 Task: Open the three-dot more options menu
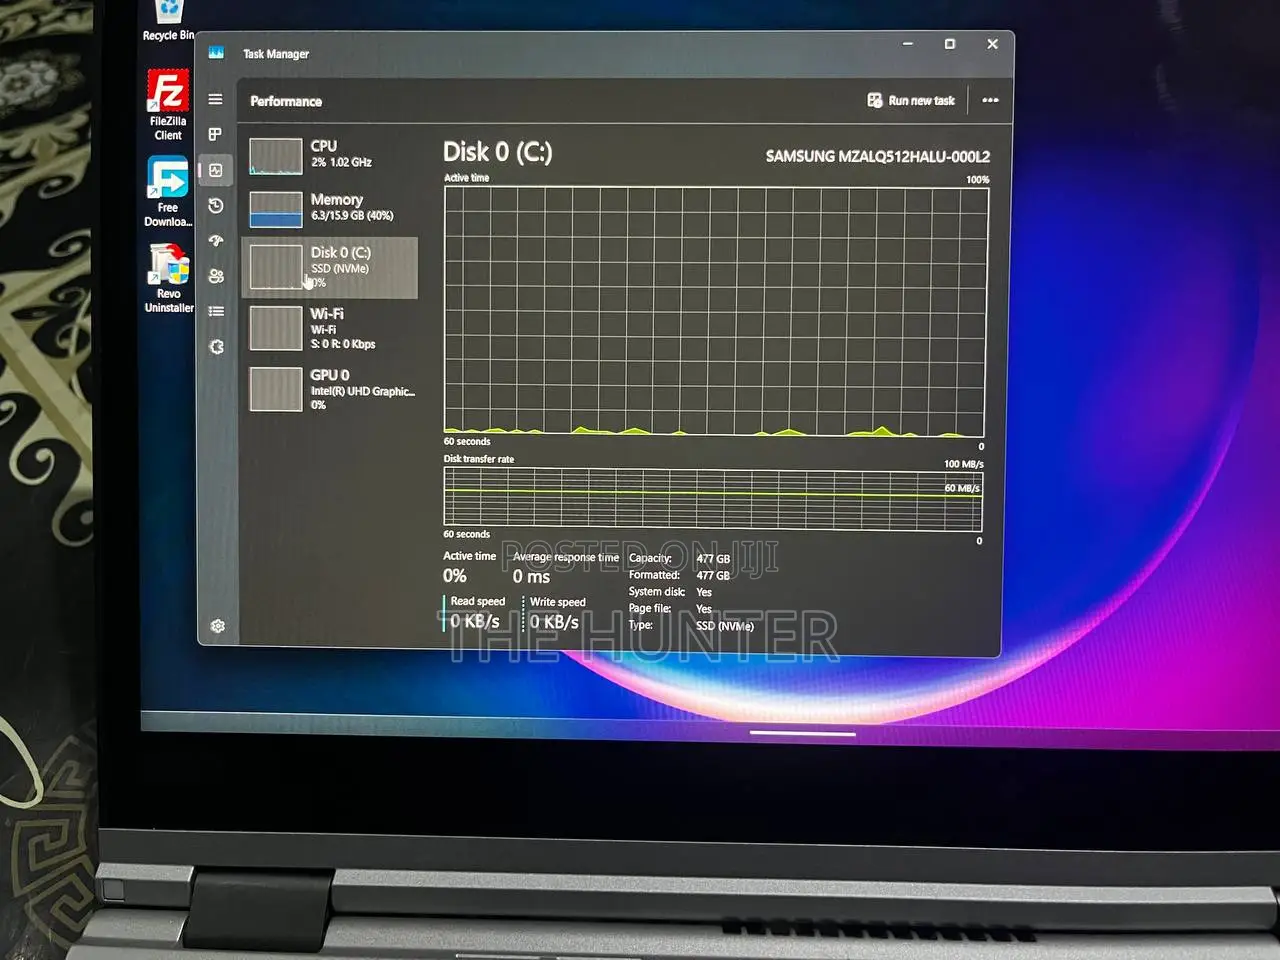click(990, 100)
